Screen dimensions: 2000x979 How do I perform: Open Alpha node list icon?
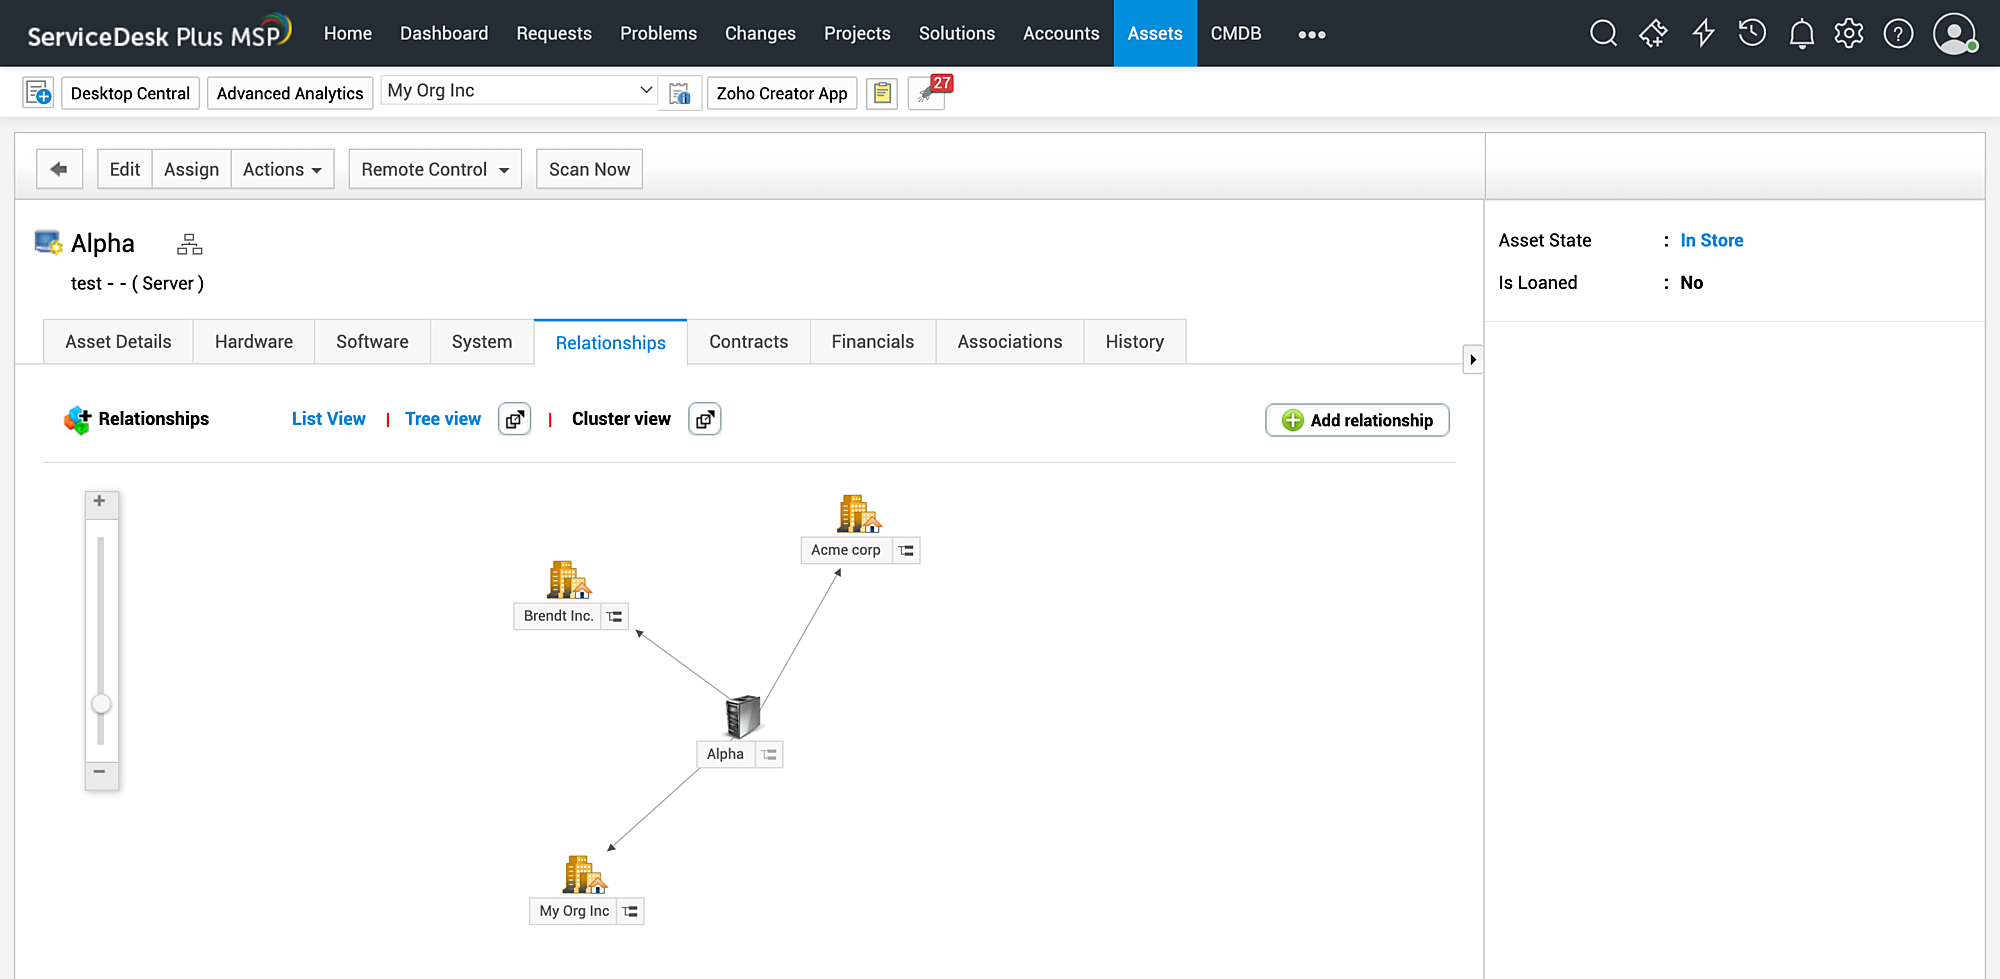pyautogui.click(x=769, y=754)
